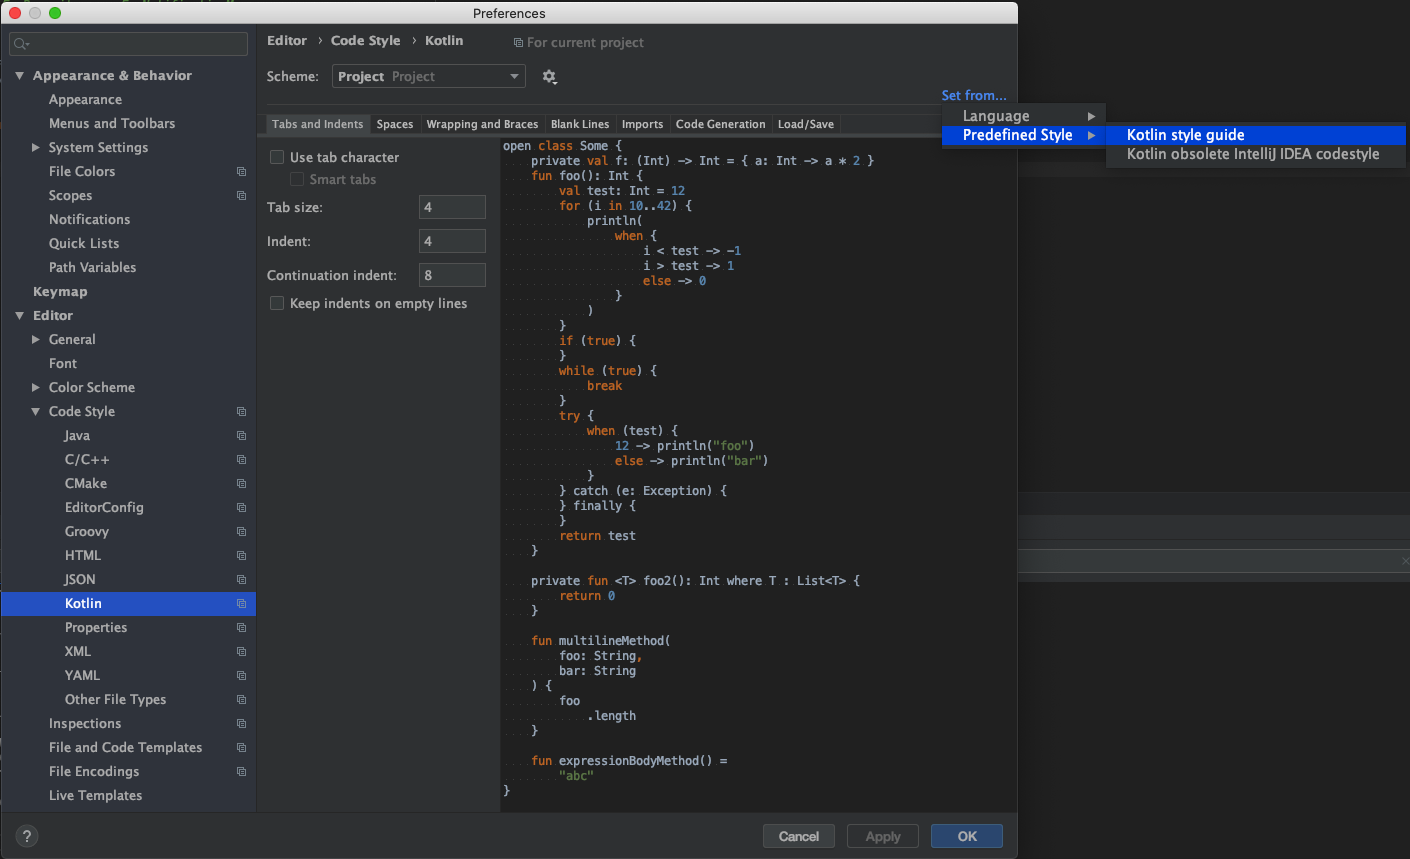Open the Language submenu
Image resolution: width=1410 pixels, height=859 pixels.
[x=1024, y=116]
